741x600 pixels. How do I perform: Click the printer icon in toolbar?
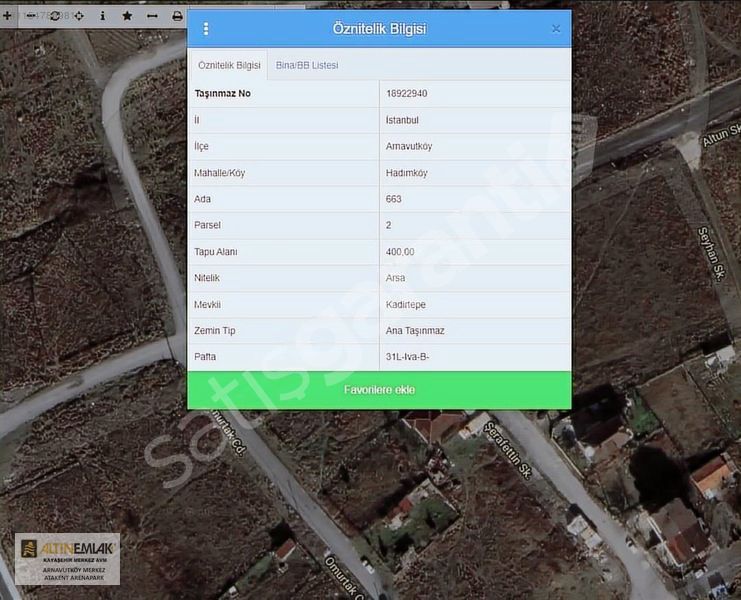coord(177,16)
